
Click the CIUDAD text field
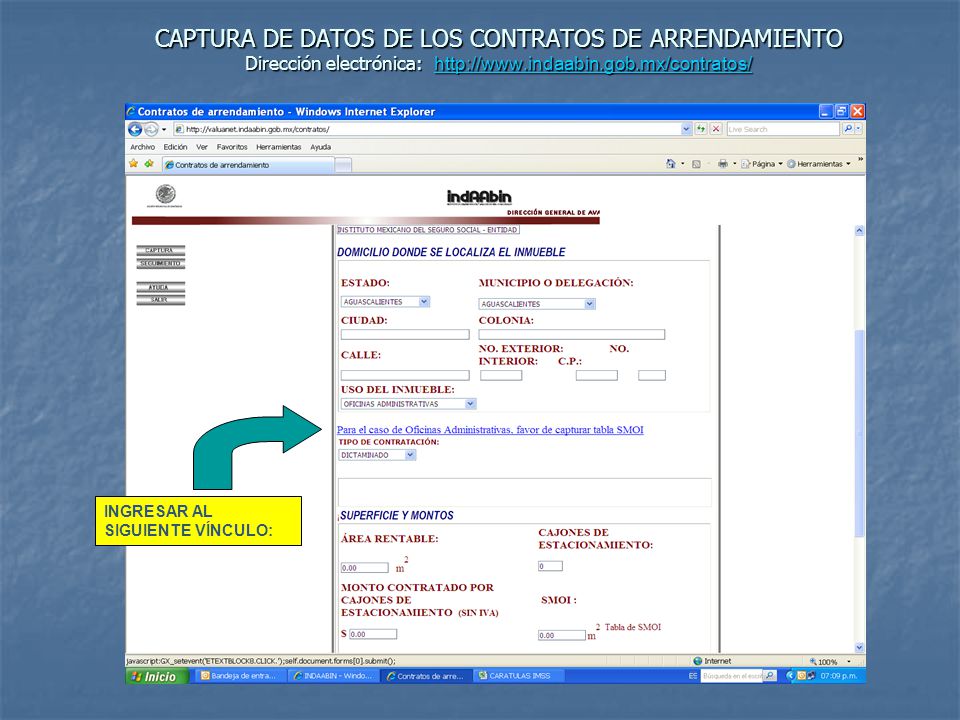tap(405, 334)
